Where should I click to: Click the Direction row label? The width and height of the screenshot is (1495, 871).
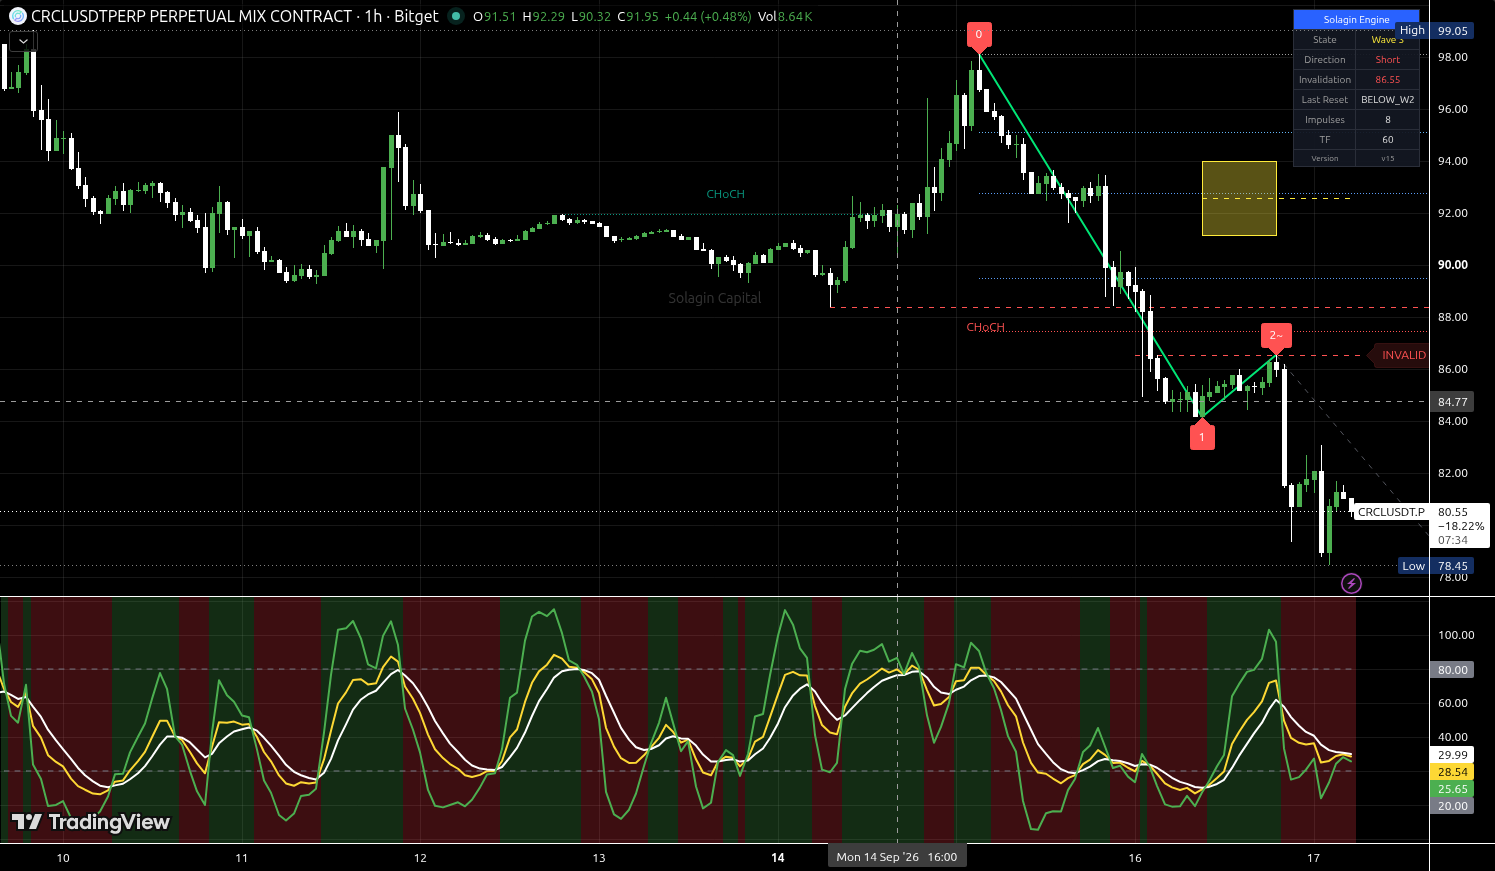pyautogui.click(x=1324, y=60)
